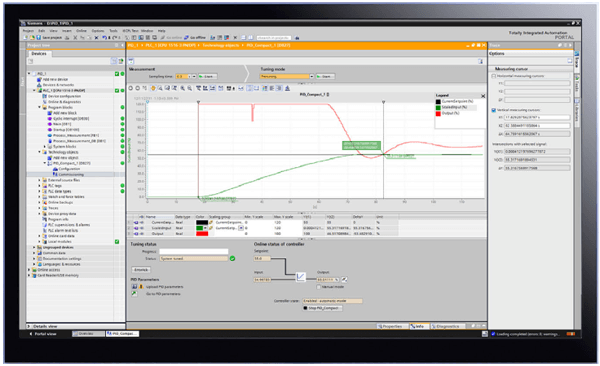Enable the Manual mode checkbox
Viewport: 600px width, 366px height.
(x=318, y=287)
